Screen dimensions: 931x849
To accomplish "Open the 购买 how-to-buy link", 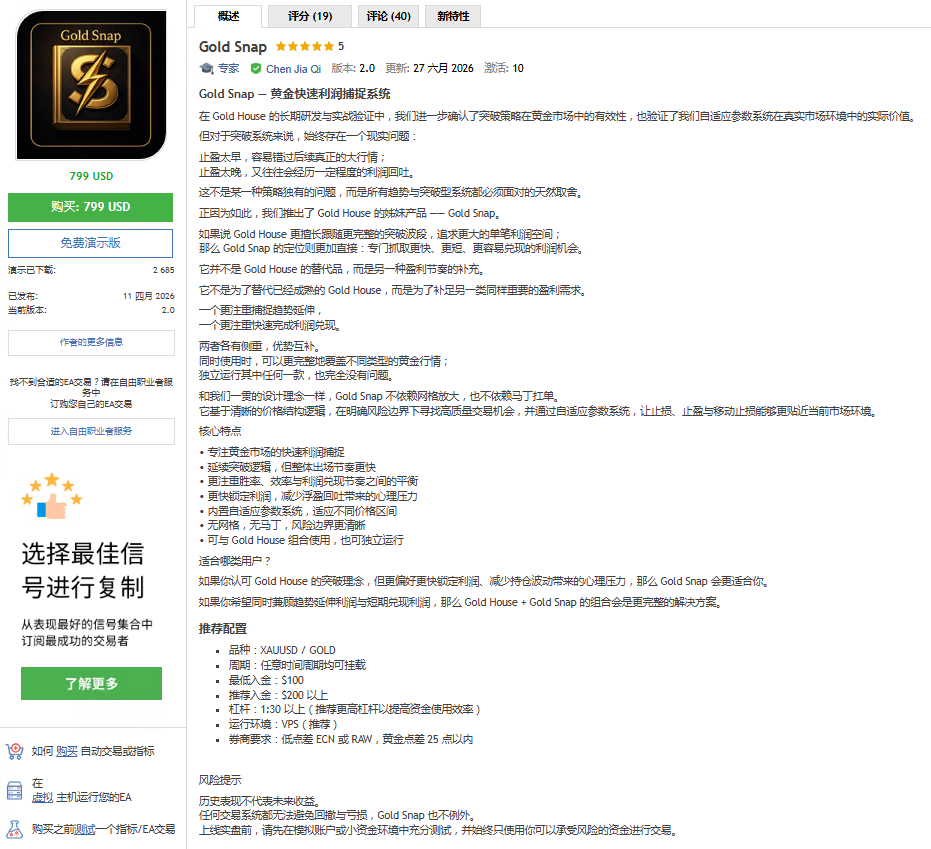I will 66,752.
